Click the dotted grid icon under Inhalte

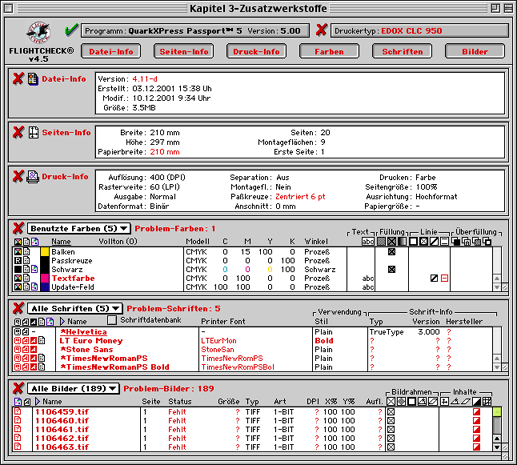(487, 401)
